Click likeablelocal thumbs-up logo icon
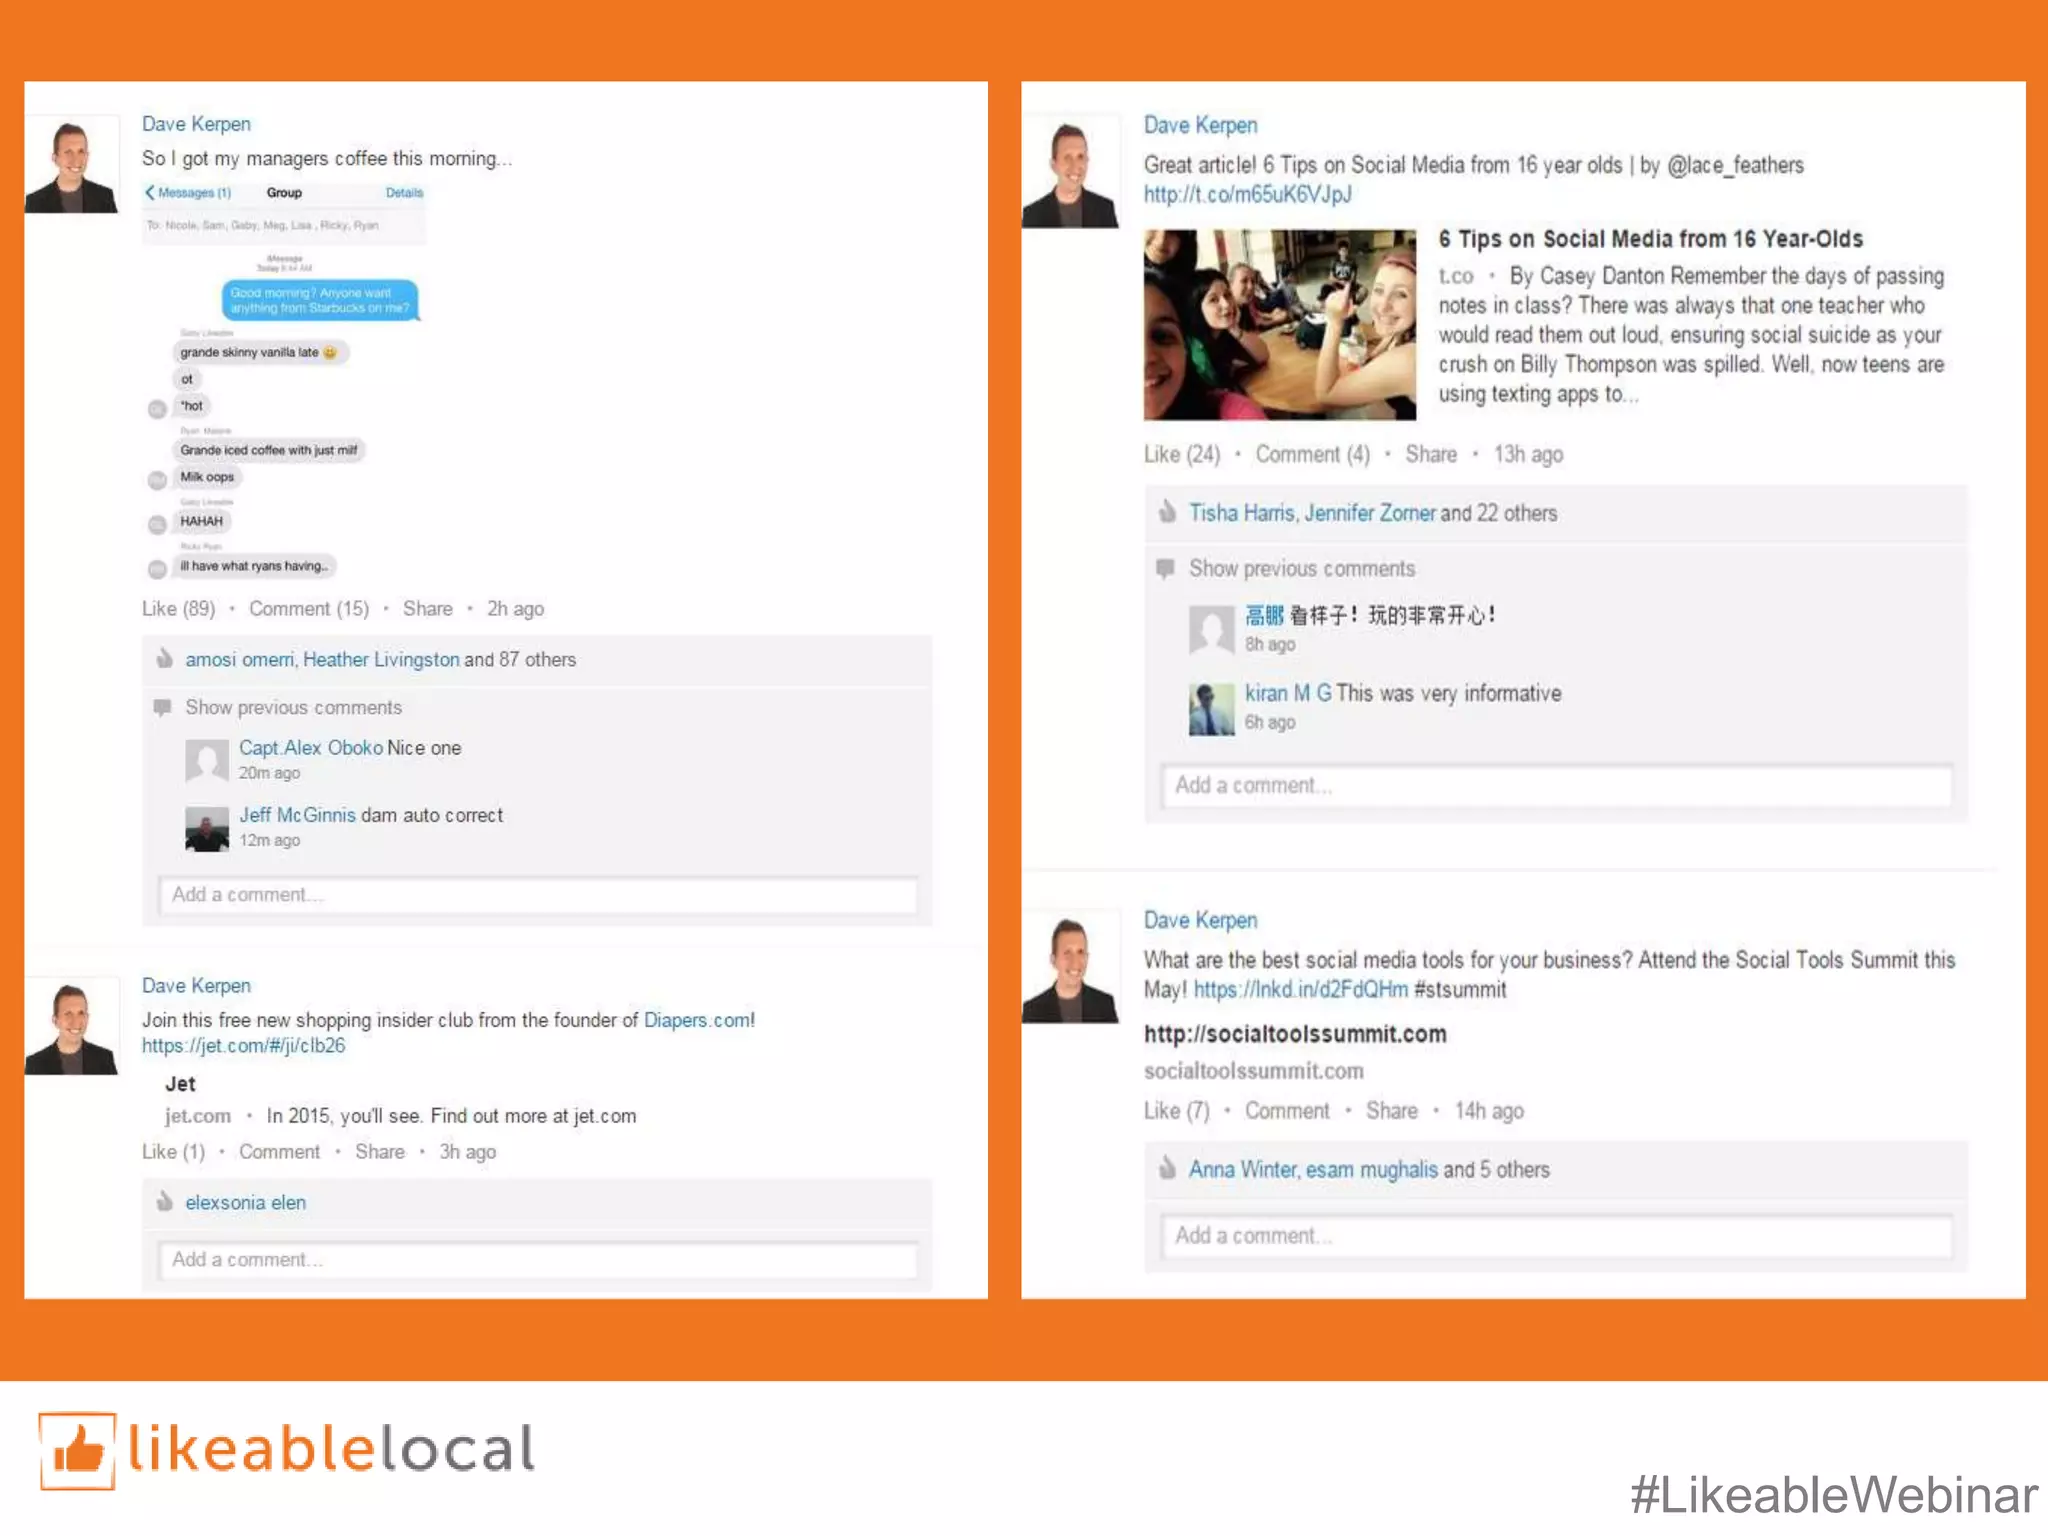The image size is (2048, 1536). [78, 1450]
